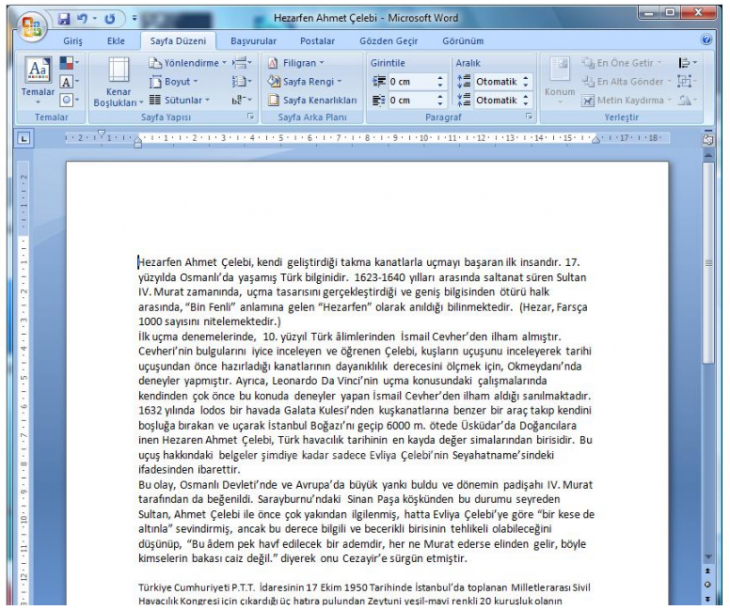
Task: Open the Metin Kaydırma text wrapping menu
Action: (627, 100)
